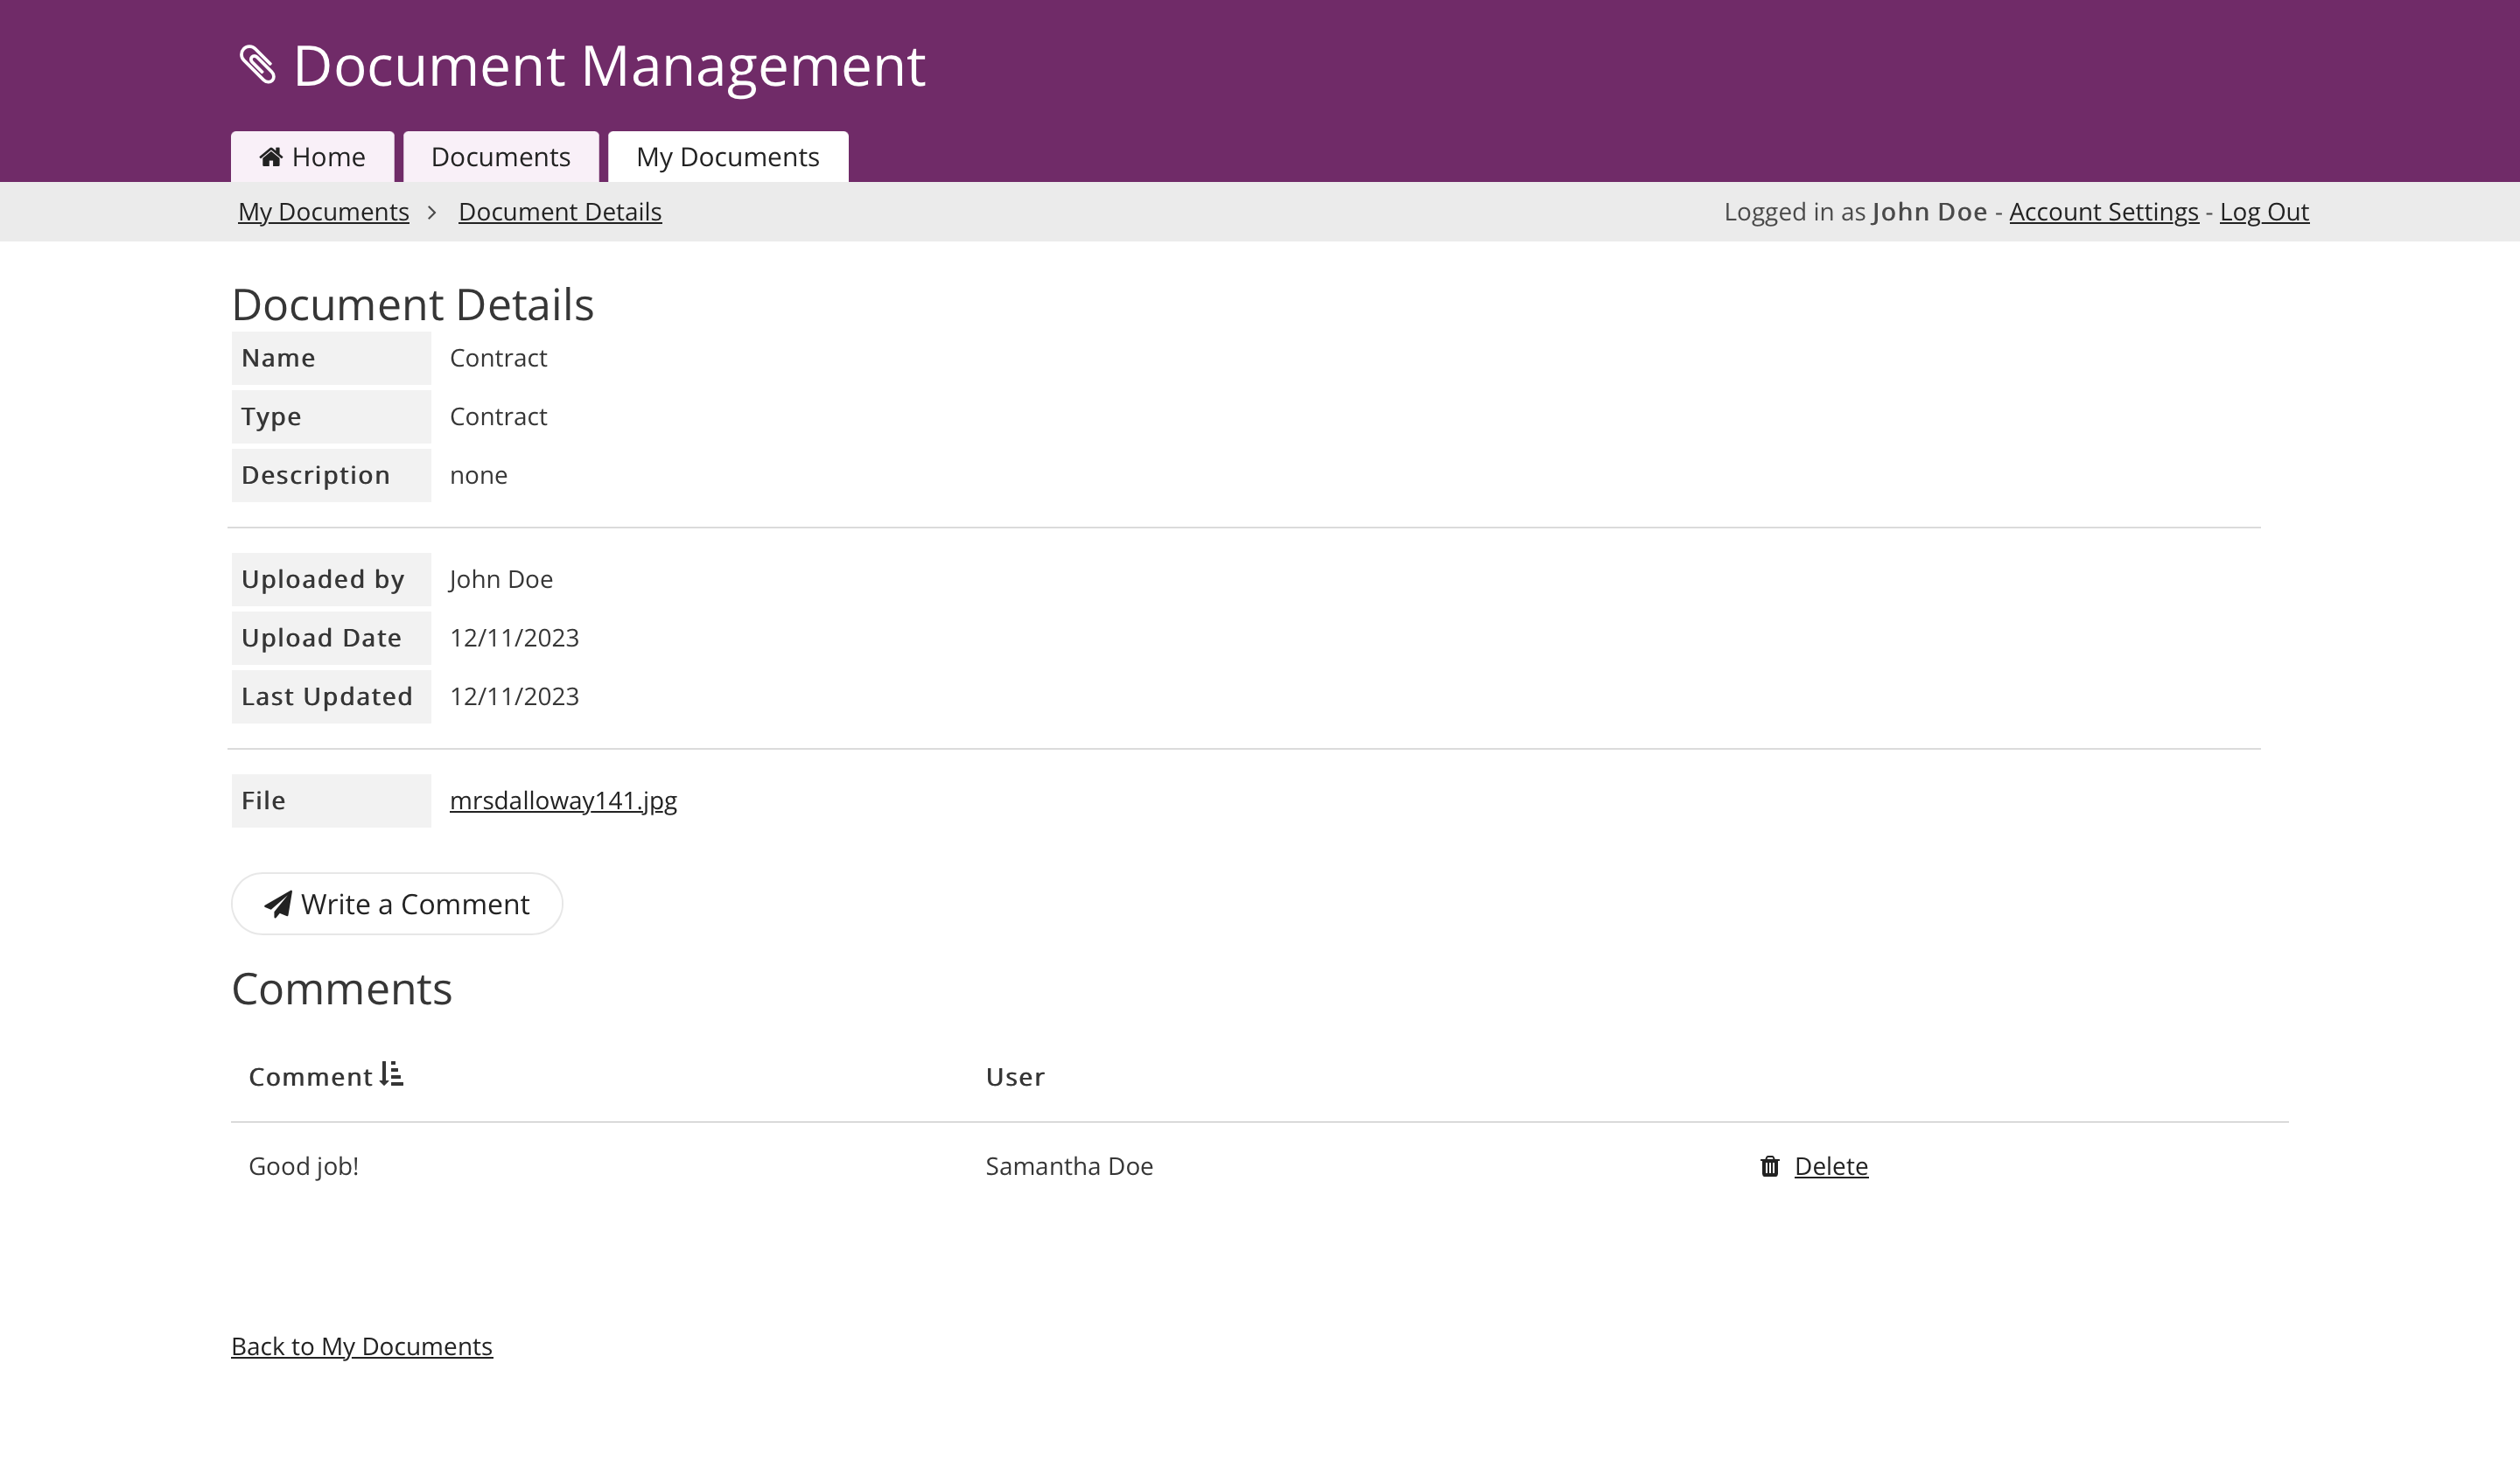Open the mrsdalloway141.jpg file link
Image resolution: width=2520 pixels, height=1482 pixels.
[563, 800]
